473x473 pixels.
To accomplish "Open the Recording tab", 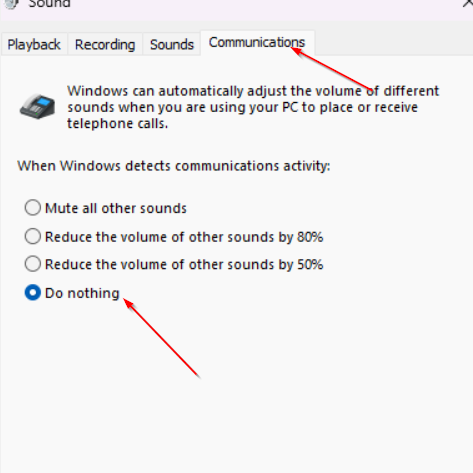I will tap(105, 44).
